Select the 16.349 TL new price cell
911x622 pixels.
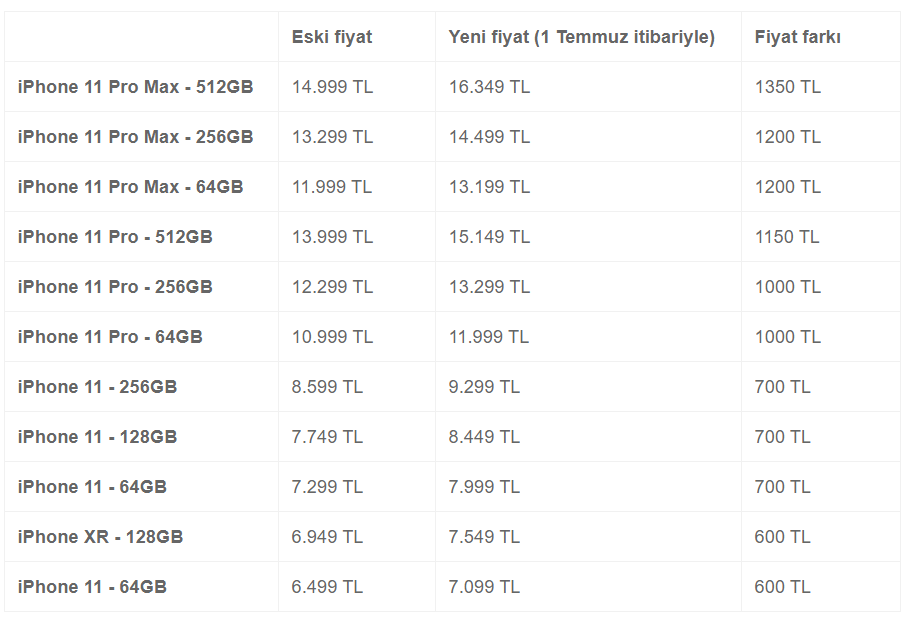pyautogui.click(x=489, y=87)
